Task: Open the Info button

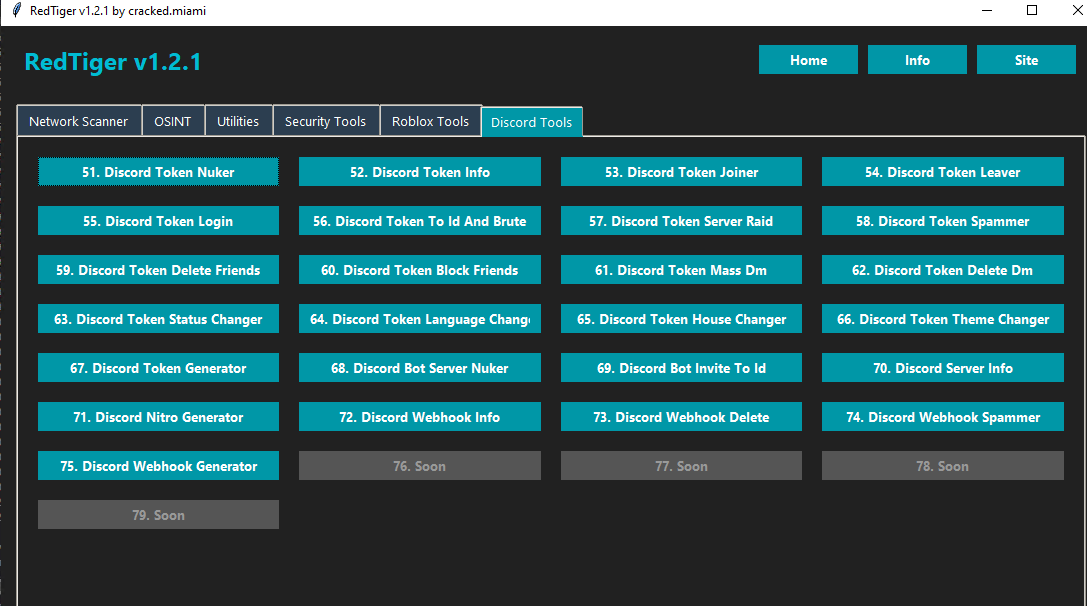Action: click(x=917, y=60)
